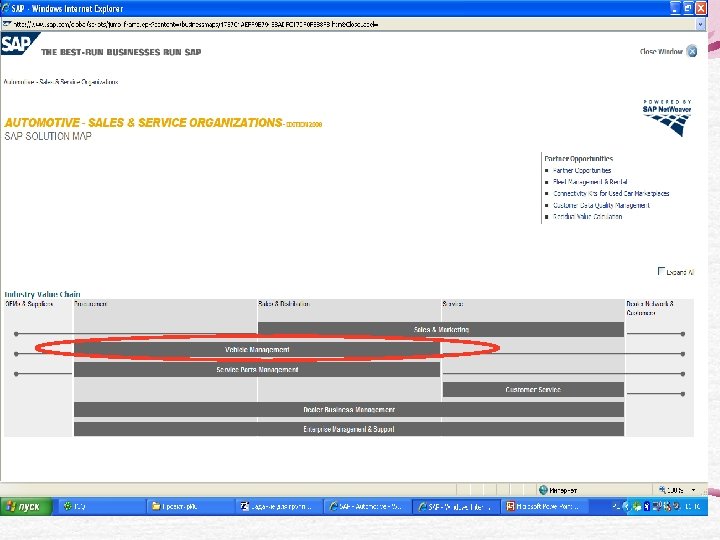Switch to the project folder taskbar button
Viewport: 720px width, 540px height.
pos(191,506)
